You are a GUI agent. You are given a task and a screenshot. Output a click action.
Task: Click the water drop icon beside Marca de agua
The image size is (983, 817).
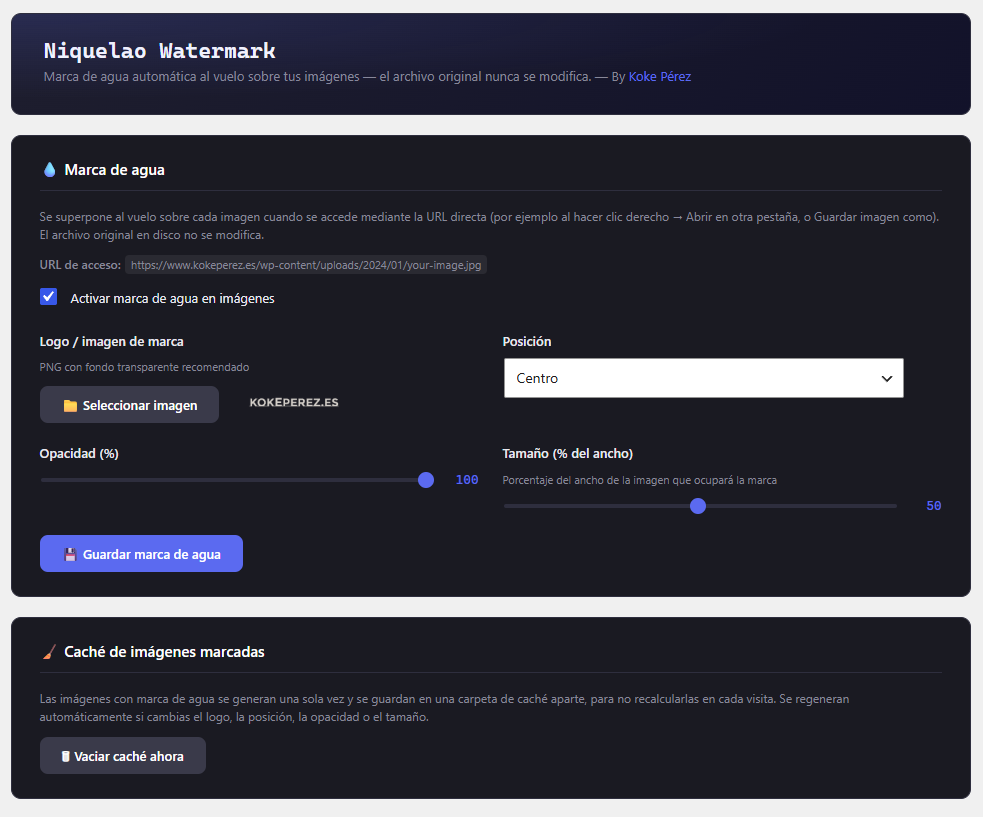(x=50, y=169)
